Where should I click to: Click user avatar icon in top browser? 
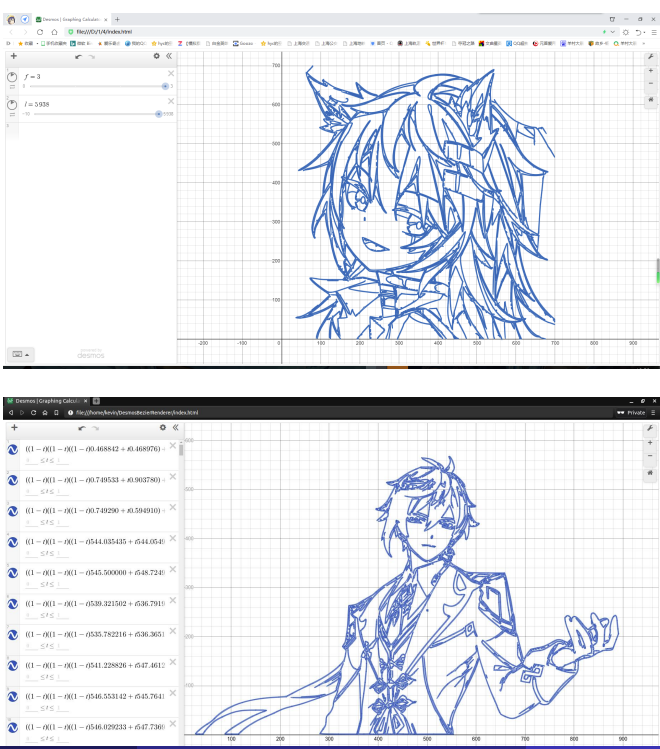tap(11, 20)
